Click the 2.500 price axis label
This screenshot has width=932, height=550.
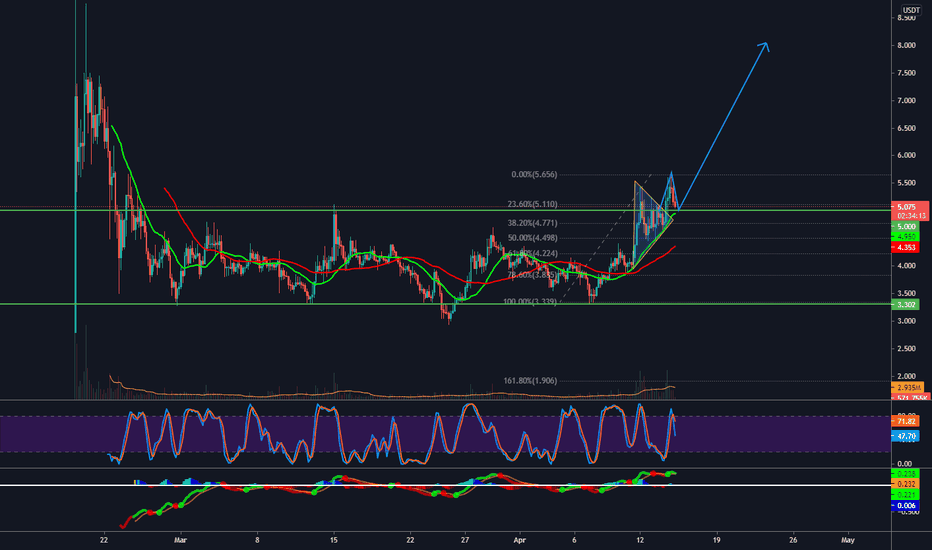click(x=906, y=348)
